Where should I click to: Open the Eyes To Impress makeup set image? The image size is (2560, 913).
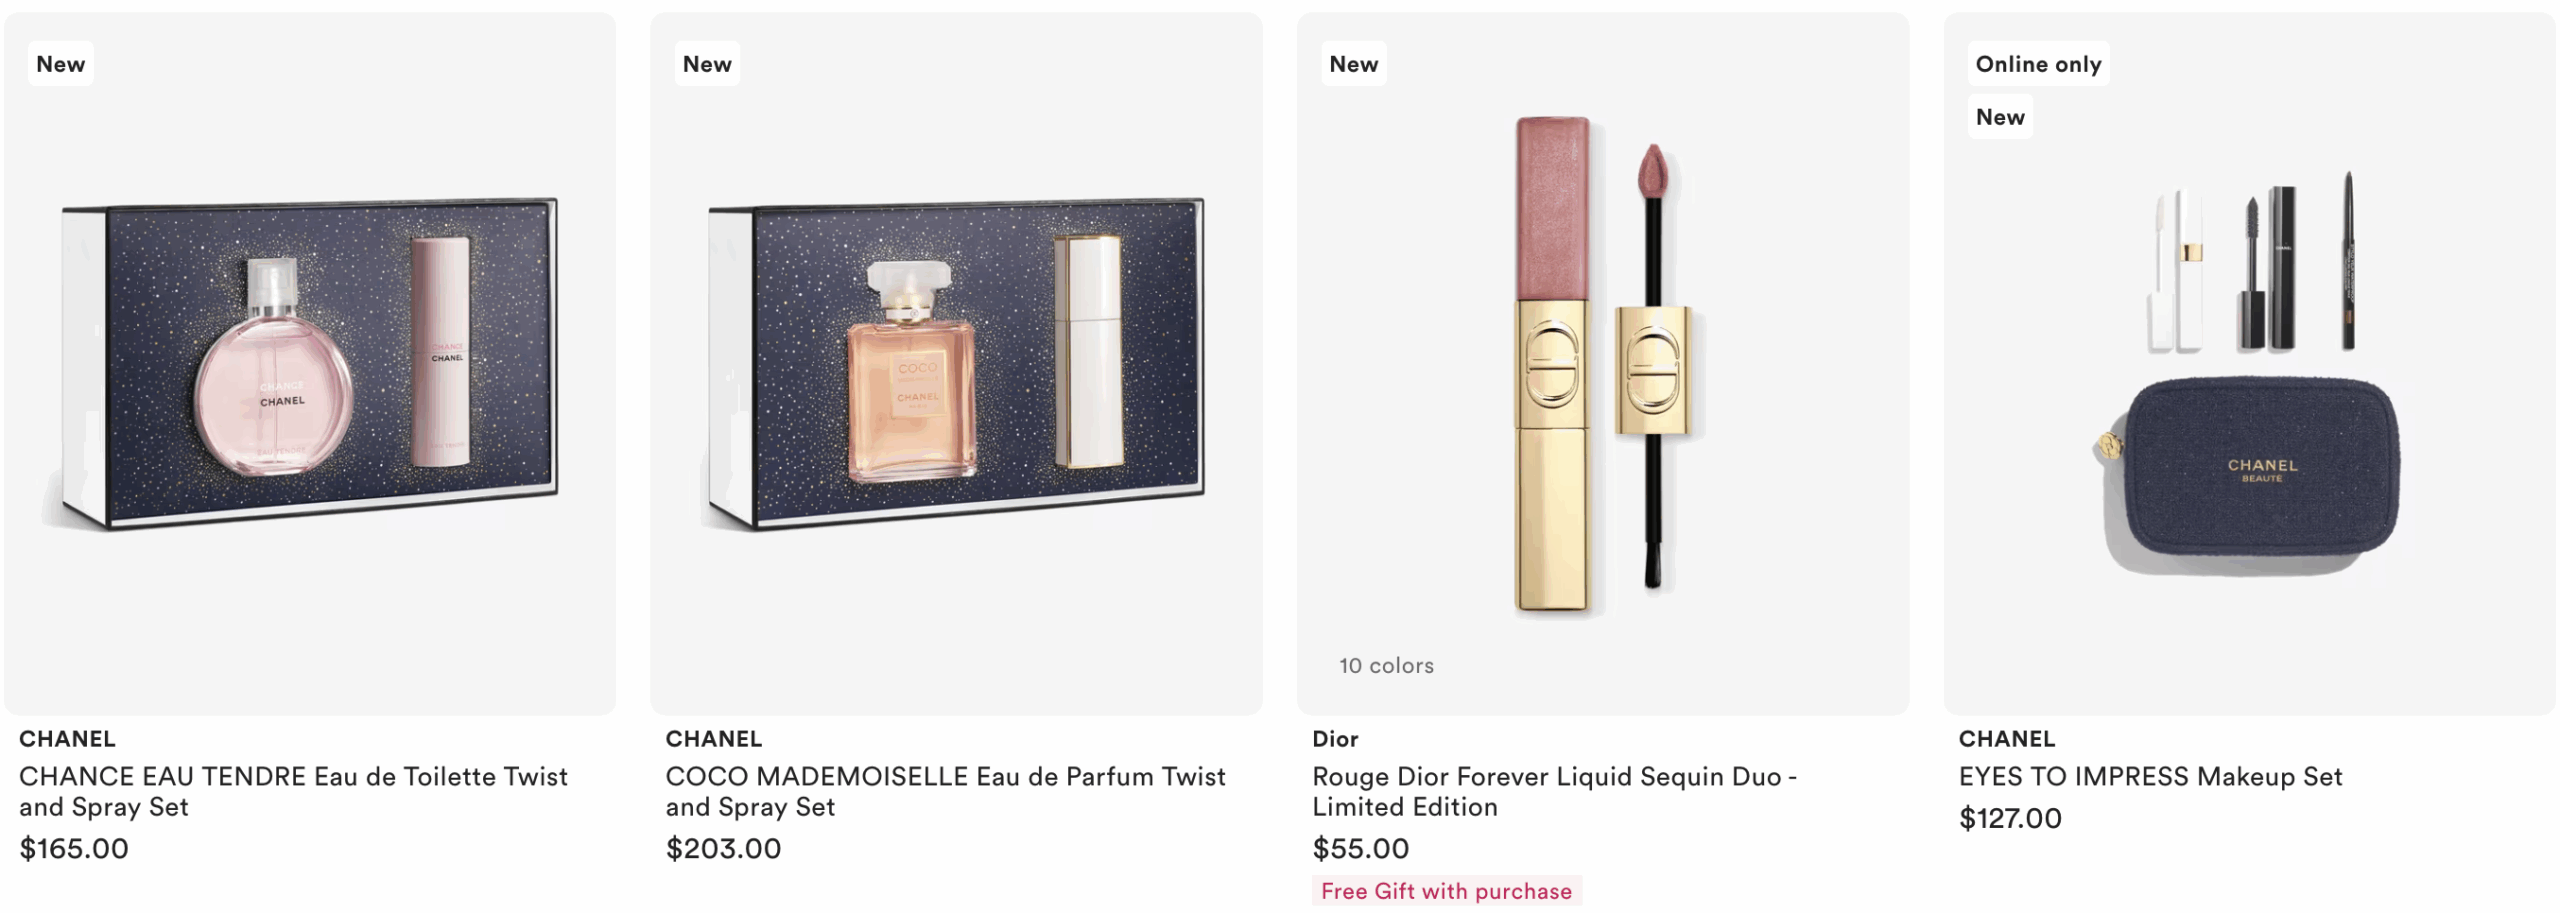click(x=2249, y=363)
